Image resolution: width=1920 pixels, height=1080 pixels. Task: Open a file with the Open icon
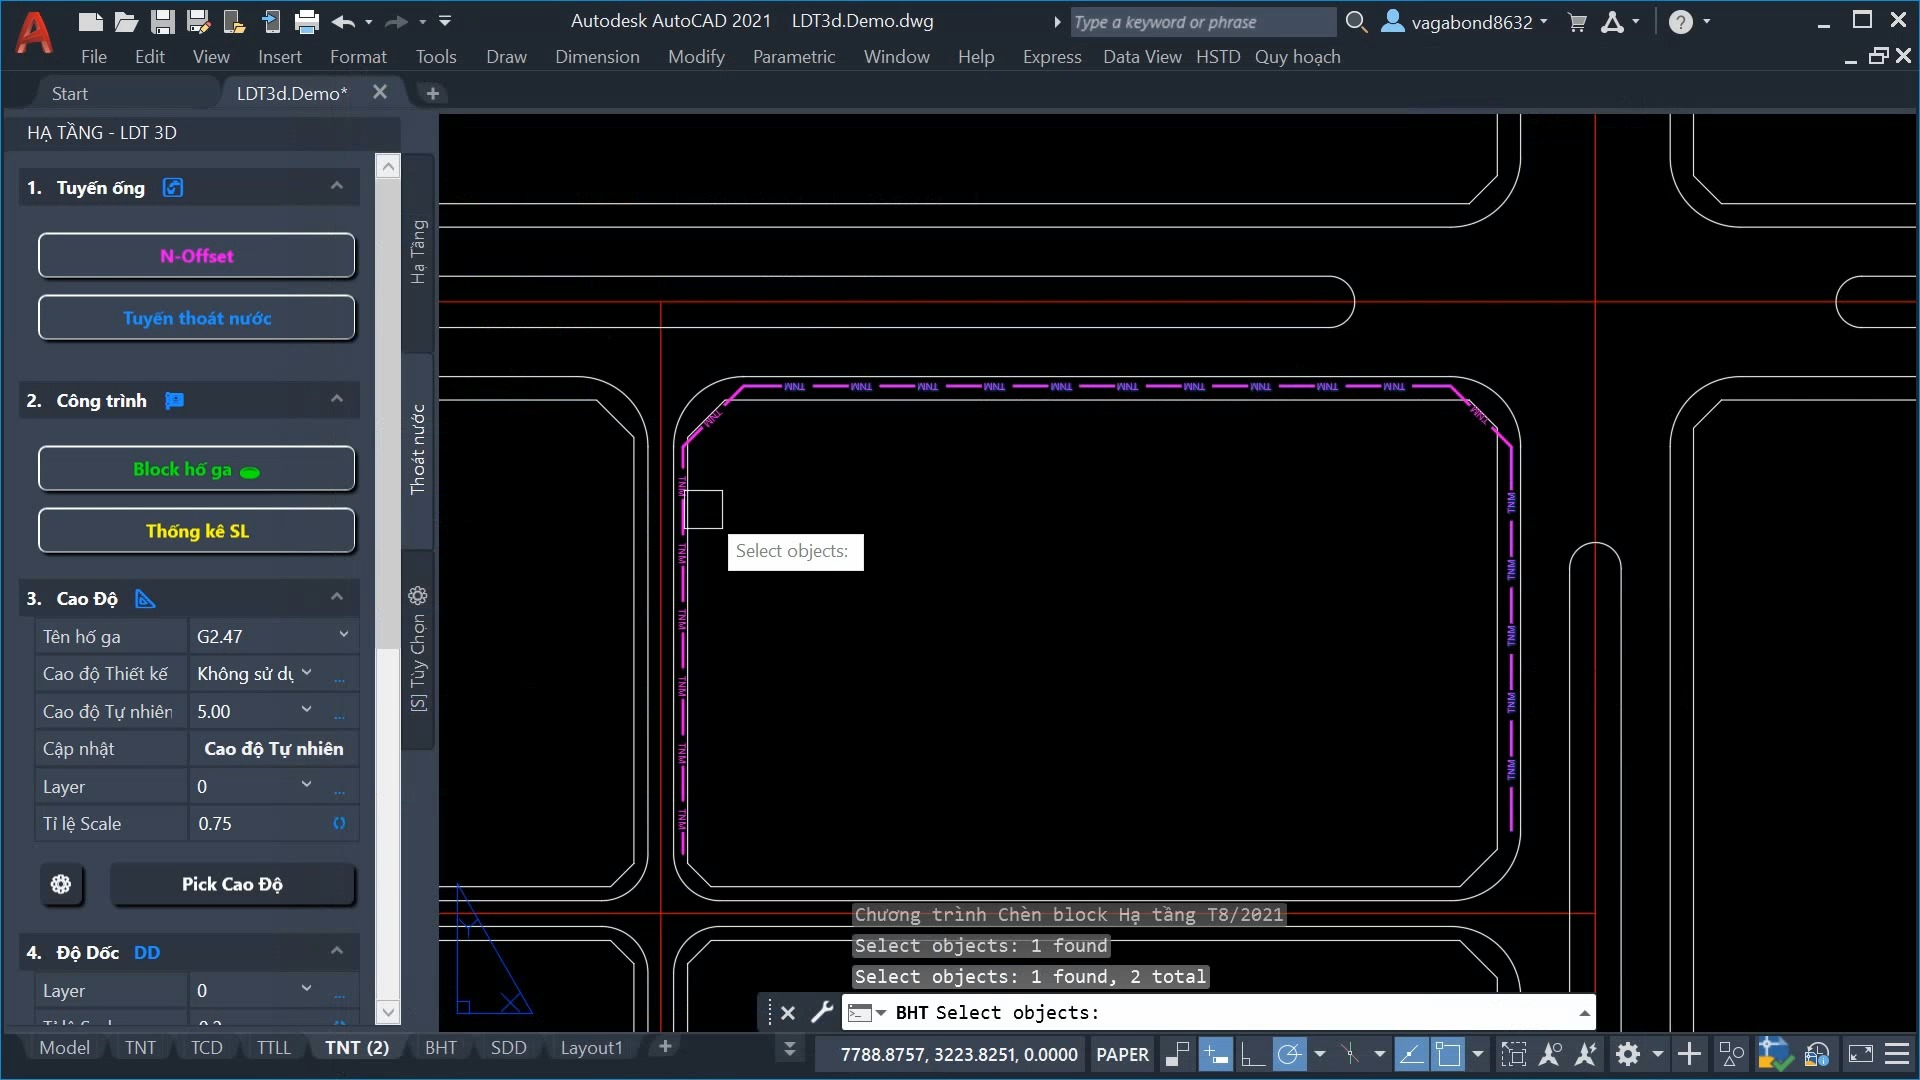pos(126,21)
